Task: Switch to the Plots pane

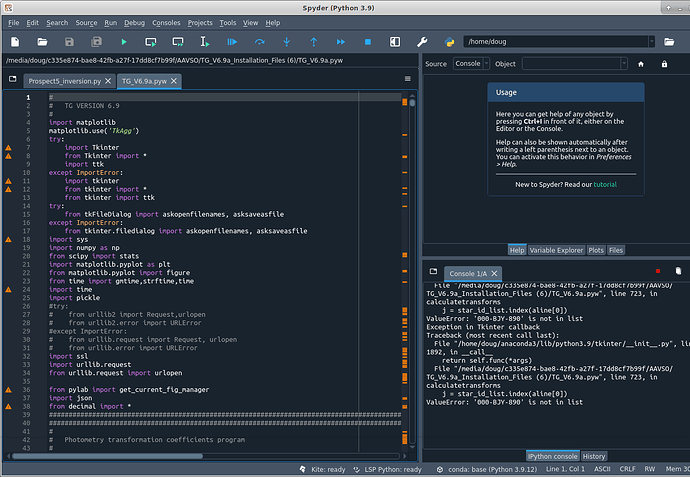Action: pos(596,250)
